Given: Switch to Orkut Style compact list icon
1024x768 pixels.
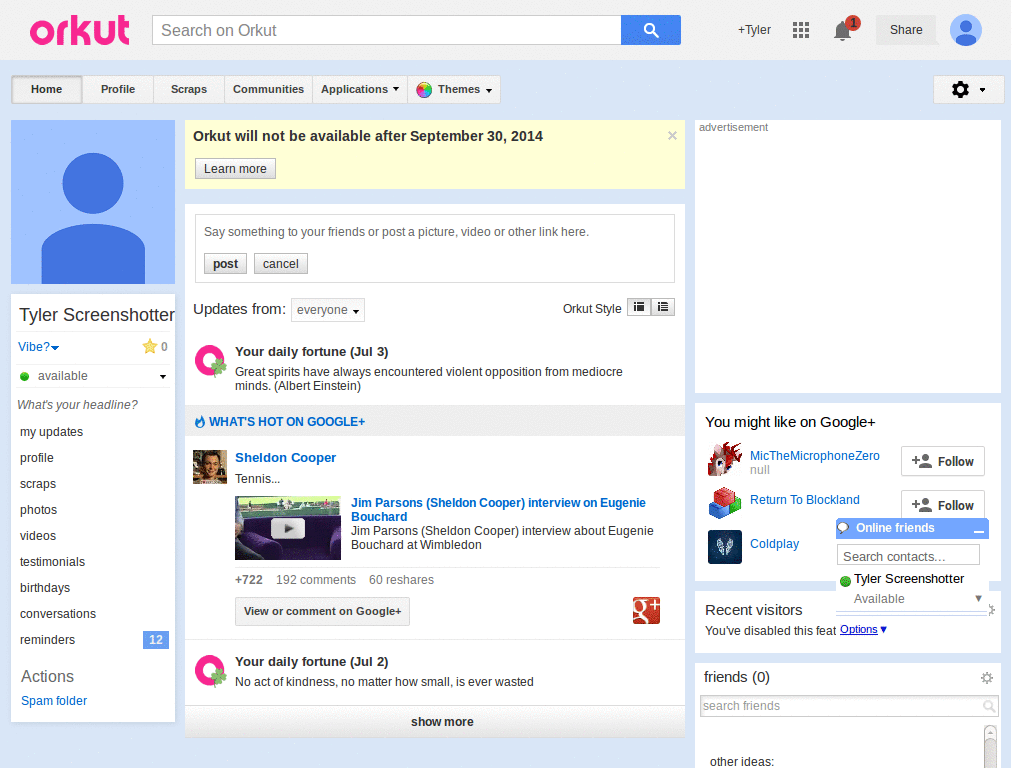Looking at the screenshot, I should coord(663,307).
